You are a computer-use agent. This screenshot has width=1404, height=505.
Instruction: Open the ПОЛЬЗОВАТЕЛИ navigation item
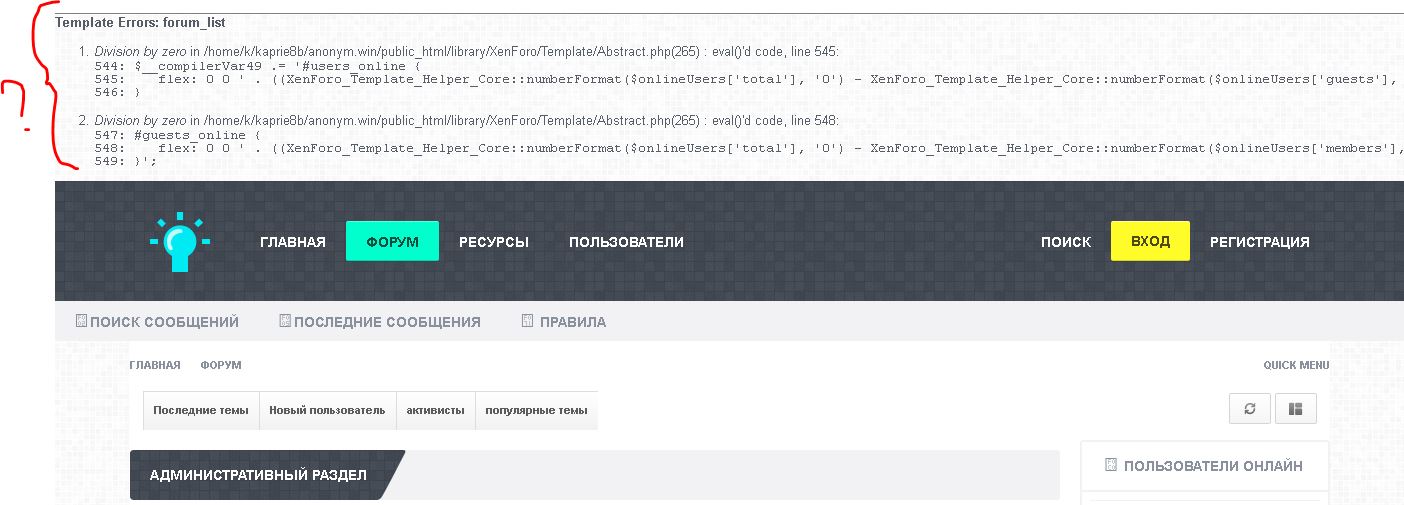click(626, 242)
